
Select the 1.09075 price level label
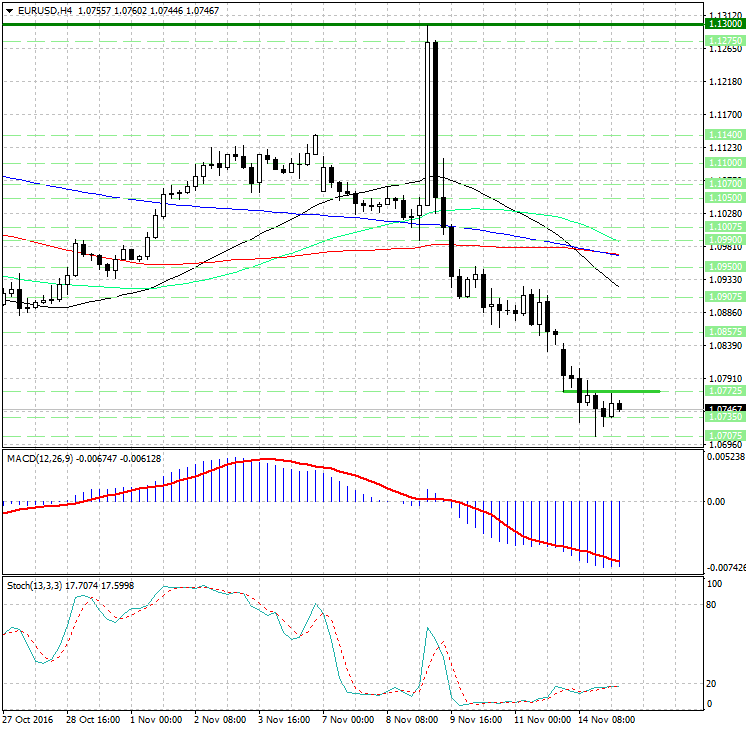pos(725,296)
